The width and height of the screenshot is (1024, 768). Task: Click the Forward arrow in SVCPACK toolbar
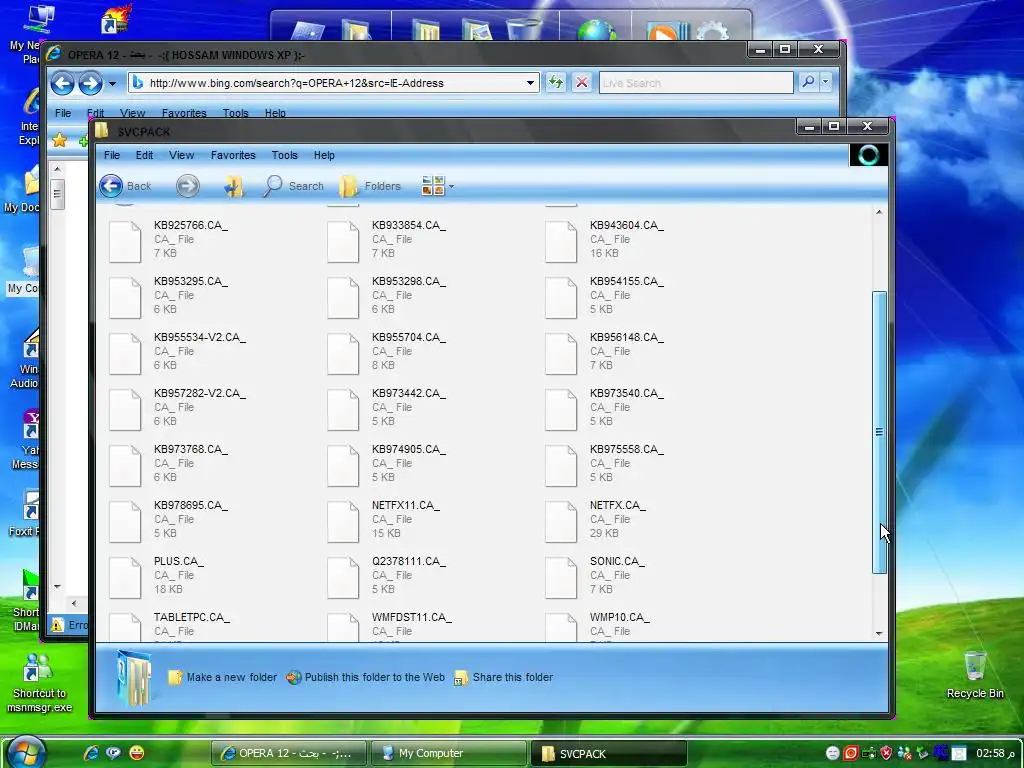(187, 186)
